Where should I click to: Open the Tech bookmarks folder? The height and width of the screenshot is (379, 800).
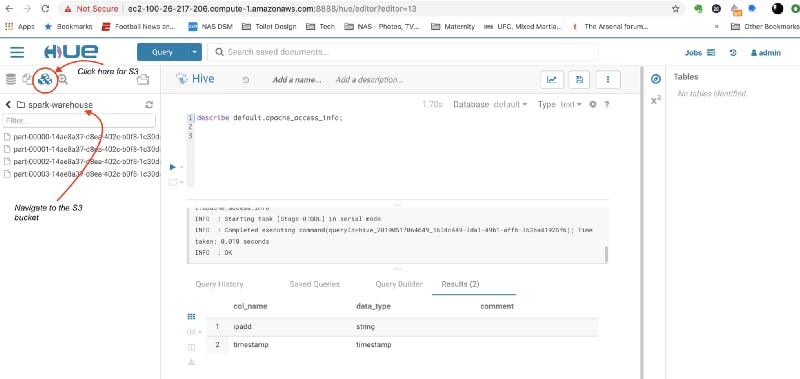[x=321, y=27]
